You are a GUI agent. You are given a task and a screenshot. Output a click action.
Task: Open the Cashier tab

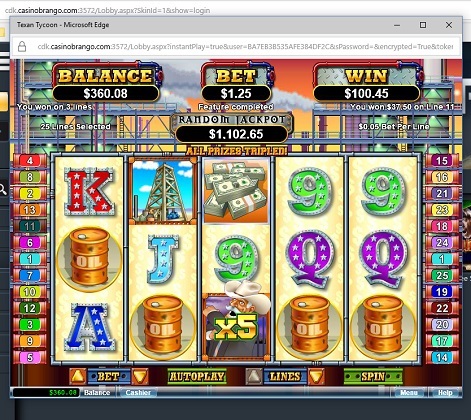[x=138, y=393]
